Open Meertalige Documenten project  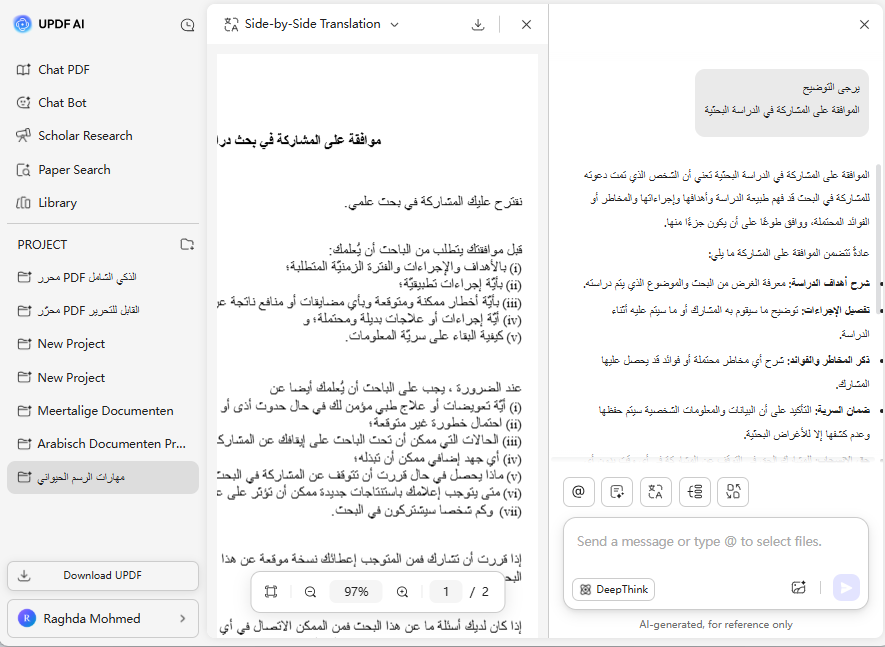point(103,410)
